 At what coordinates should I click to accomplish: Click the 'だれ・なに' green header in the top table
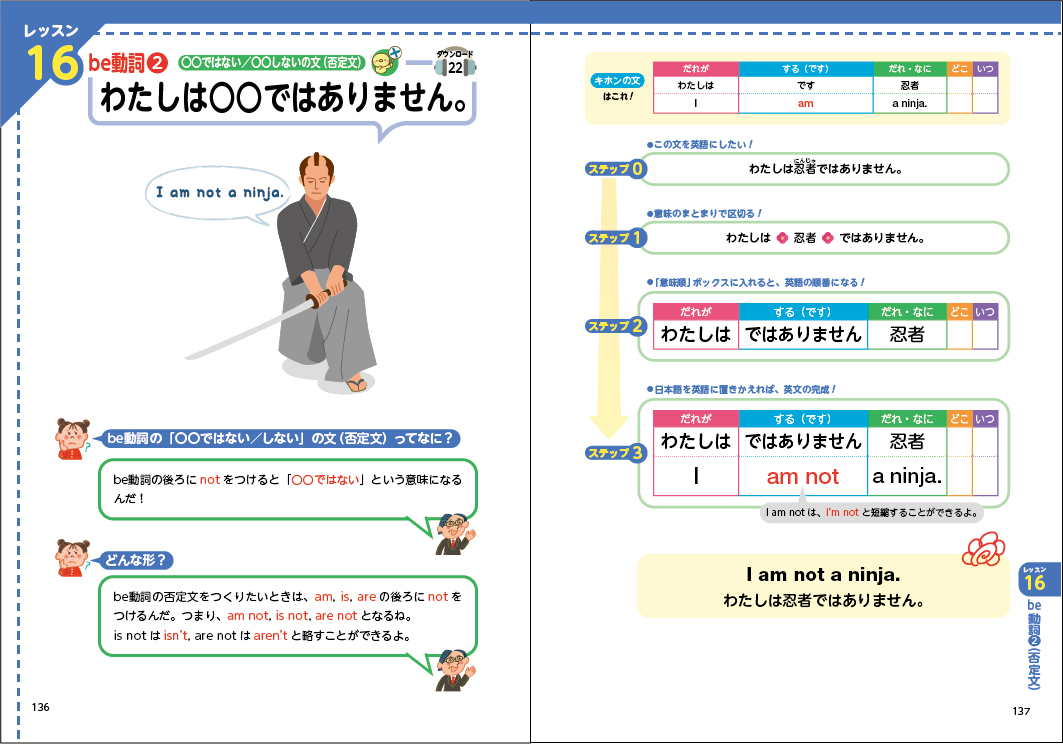909,68
